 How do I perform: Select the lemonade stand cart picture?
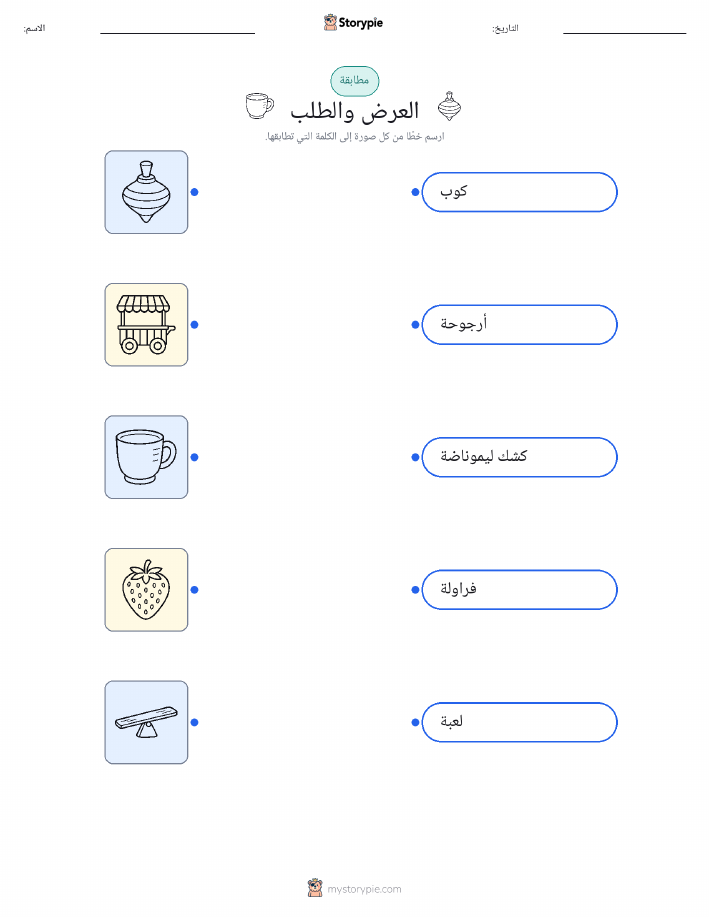[146, 325]
